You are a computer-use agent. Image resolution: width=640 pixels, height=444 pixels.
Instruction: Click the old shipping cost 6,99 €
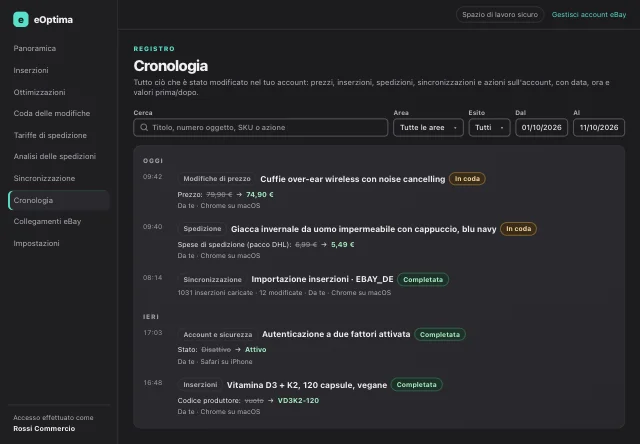click(x=306, y=244)
